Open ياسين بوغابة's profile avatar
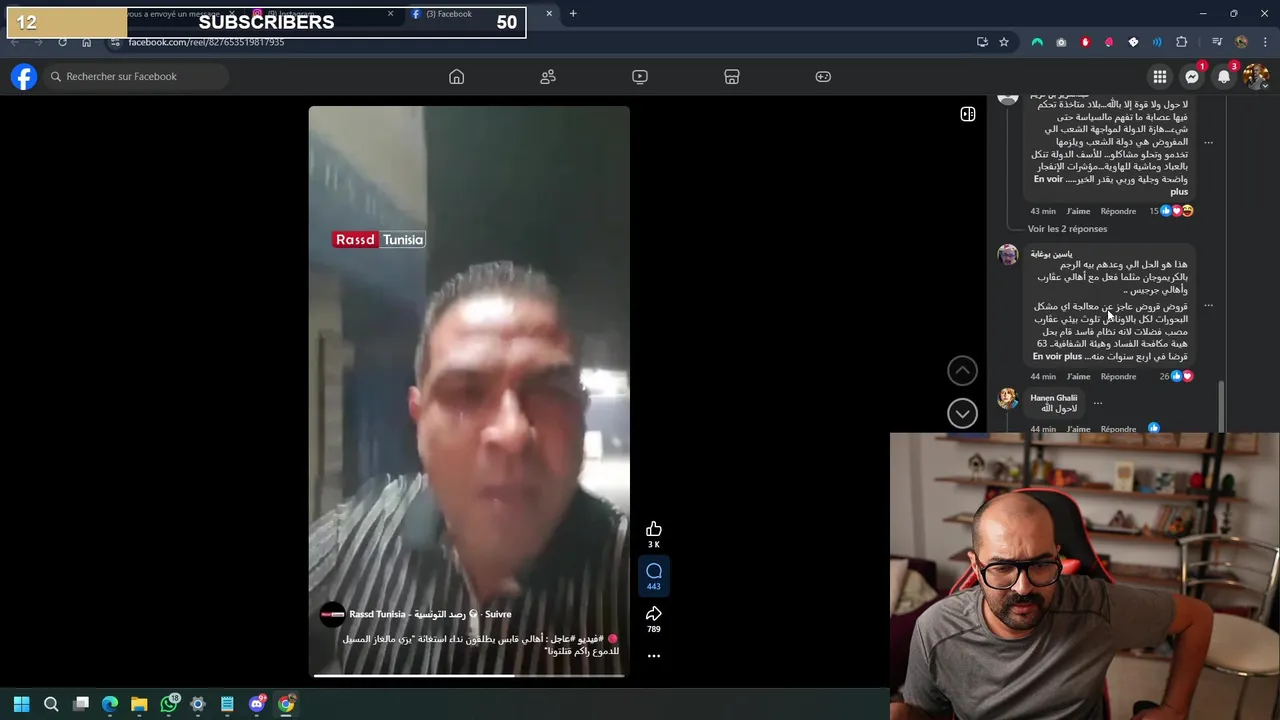This screenshot has width=1280, height=720. pyautogui.click(x=1008, y=255)
